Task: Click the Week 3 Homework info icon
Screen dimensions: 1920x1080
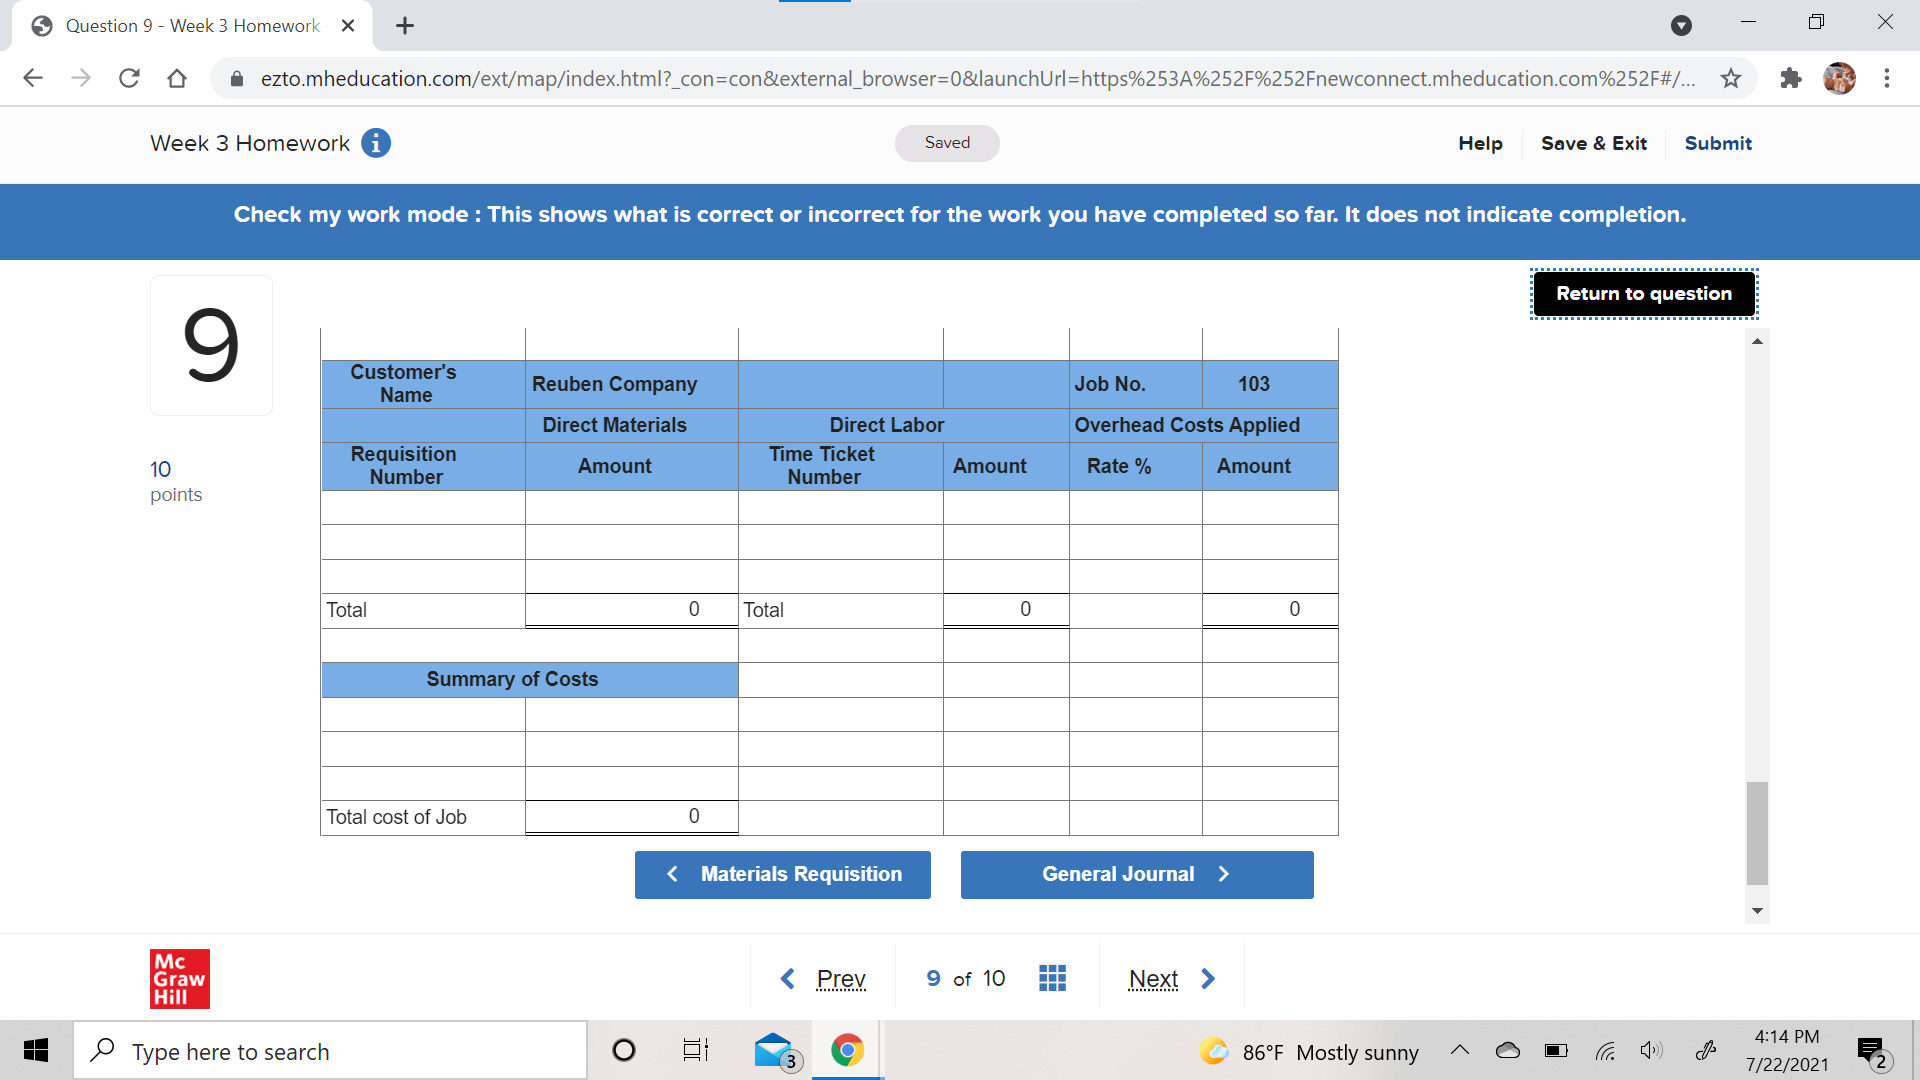Action: click(376, 143)
